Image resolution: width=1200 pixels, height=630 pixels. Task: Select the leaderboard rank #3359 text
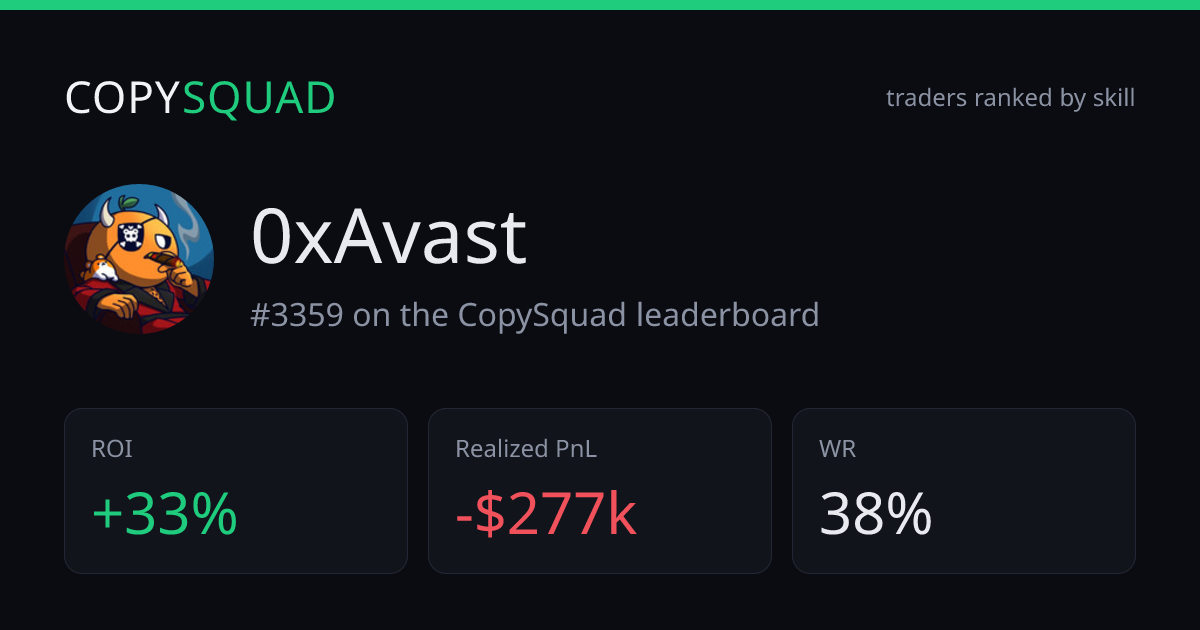click(297, 315)
